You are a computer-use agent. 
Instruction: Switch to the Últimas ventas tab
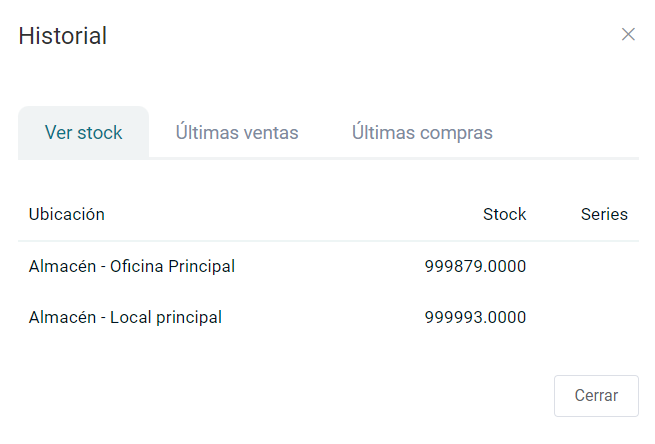[237, 132]
